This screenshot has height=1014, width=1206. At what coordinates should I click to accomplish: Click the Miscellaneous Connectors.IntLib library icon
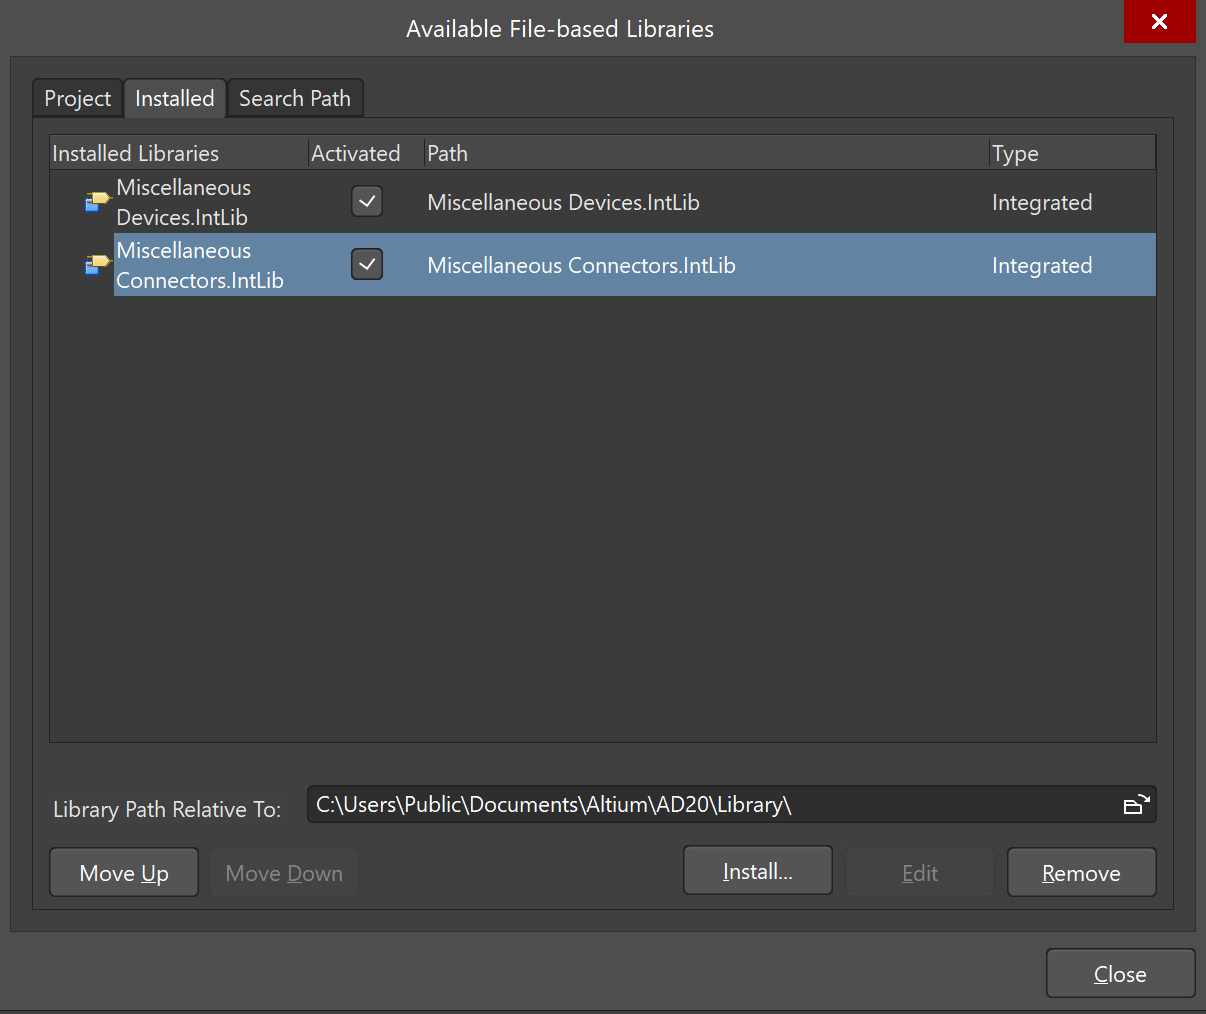tap(97, 265)
